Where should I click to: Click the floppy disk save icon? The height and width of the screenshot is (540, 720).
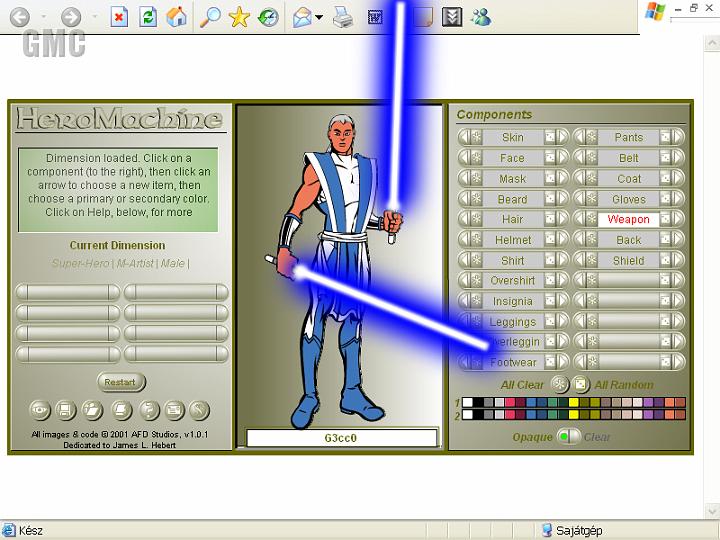click(66, 409)
